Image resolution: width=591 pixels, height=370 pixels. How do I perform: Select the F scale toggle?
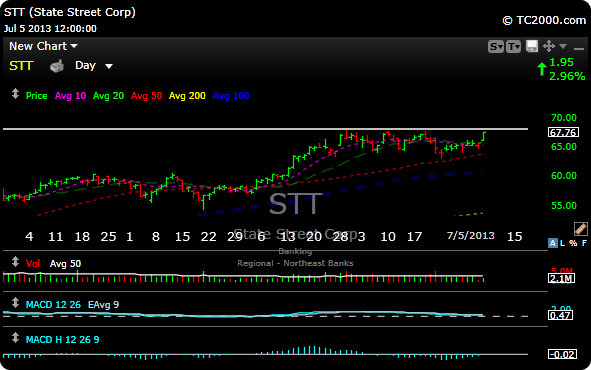pyautogui.click(x=584, y=243)
